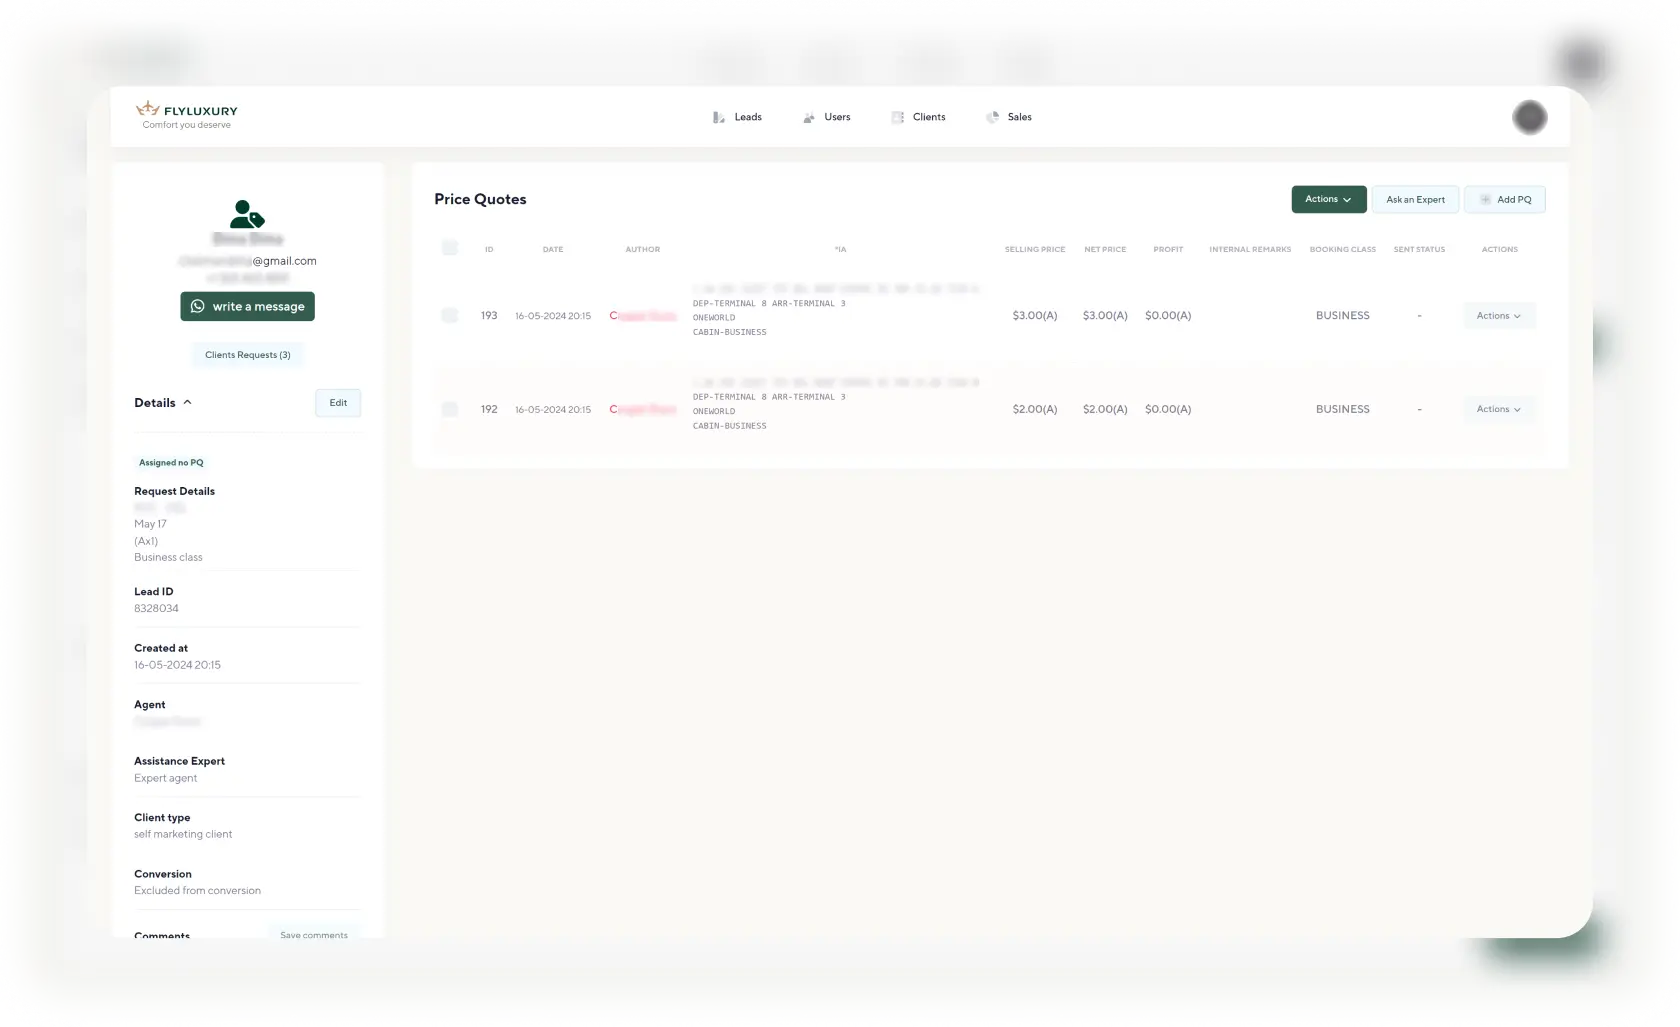Click the Leads chart icon
The width and height of the screenshot is (1680, 1027).
pyautogui.click(x=718, y=117)
